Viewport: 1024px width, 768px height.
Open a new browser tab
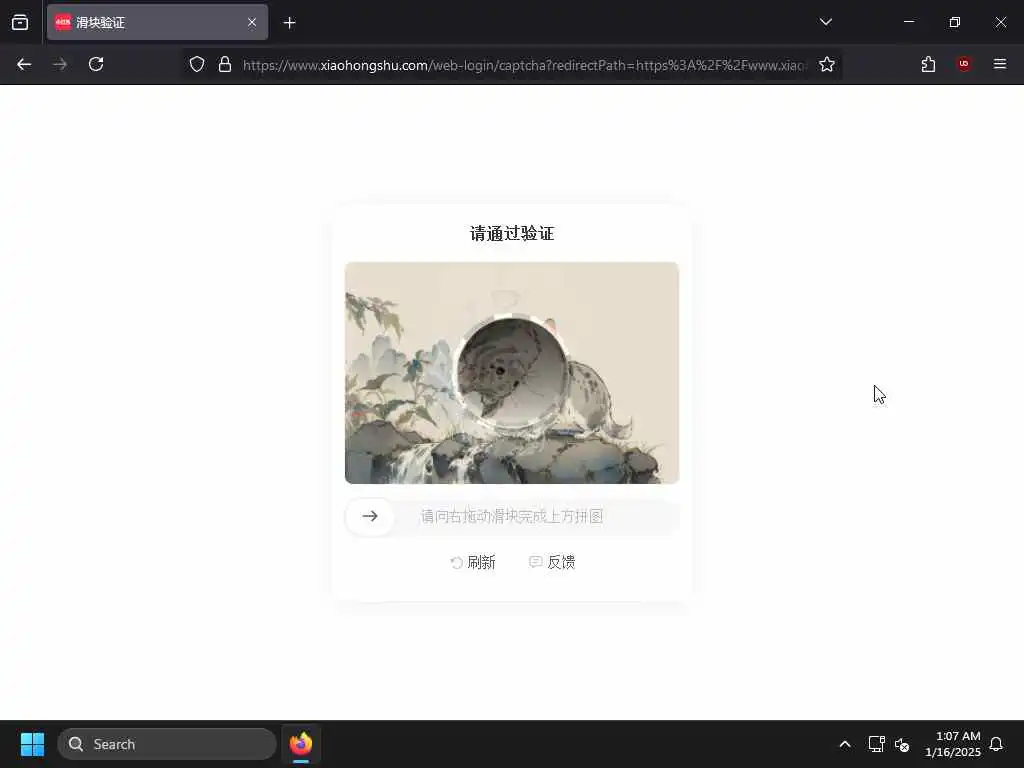tap(289, 23)
